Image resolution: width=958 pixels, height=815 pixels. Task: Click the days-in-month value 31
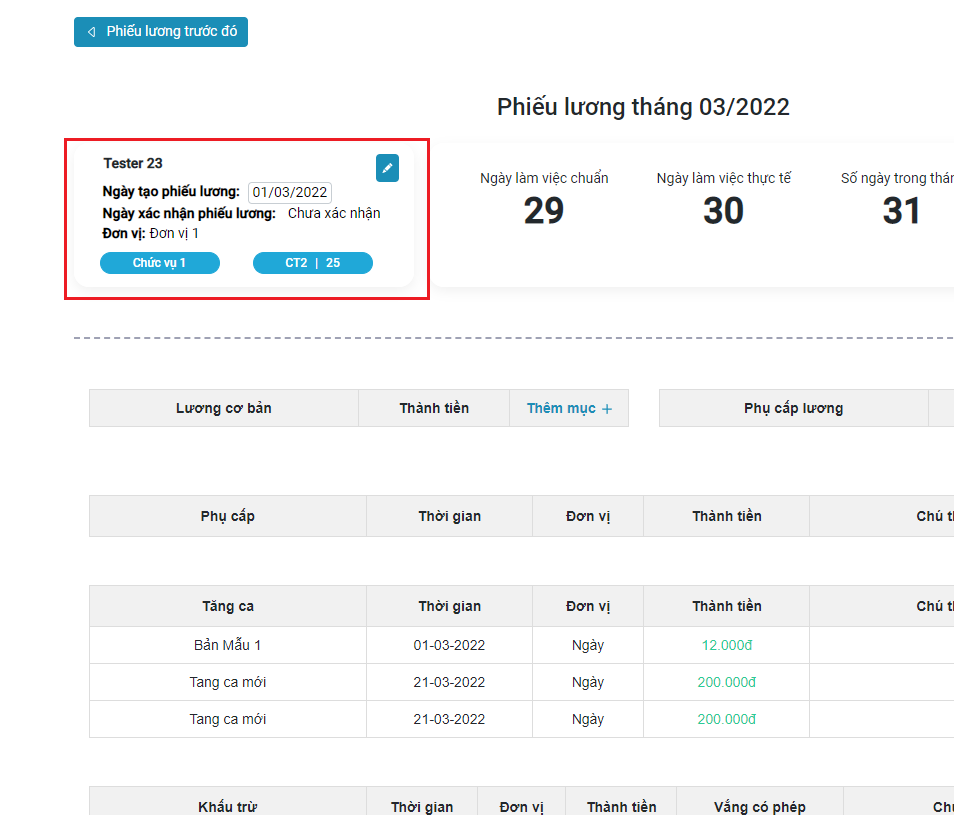pyautogui.click(x=901, y=211)
